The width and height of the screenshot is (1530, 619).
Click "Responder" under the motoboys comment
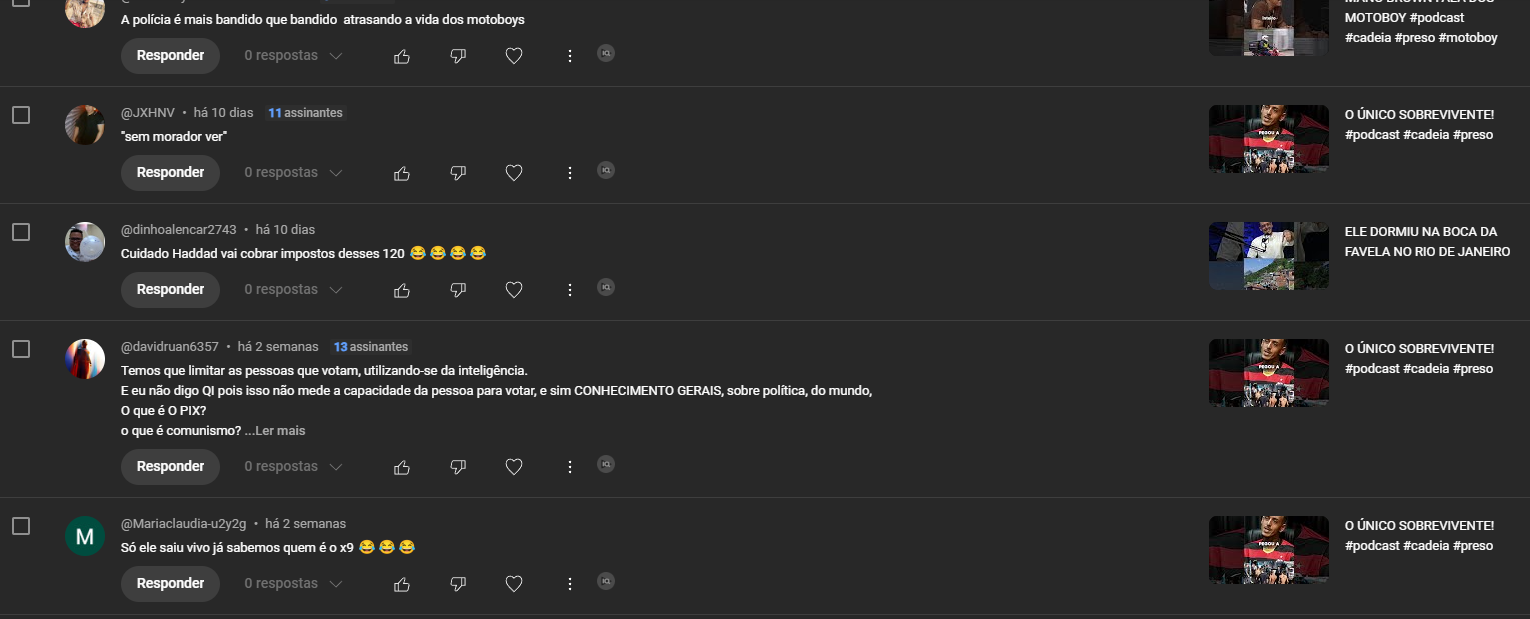click(170, 56)
